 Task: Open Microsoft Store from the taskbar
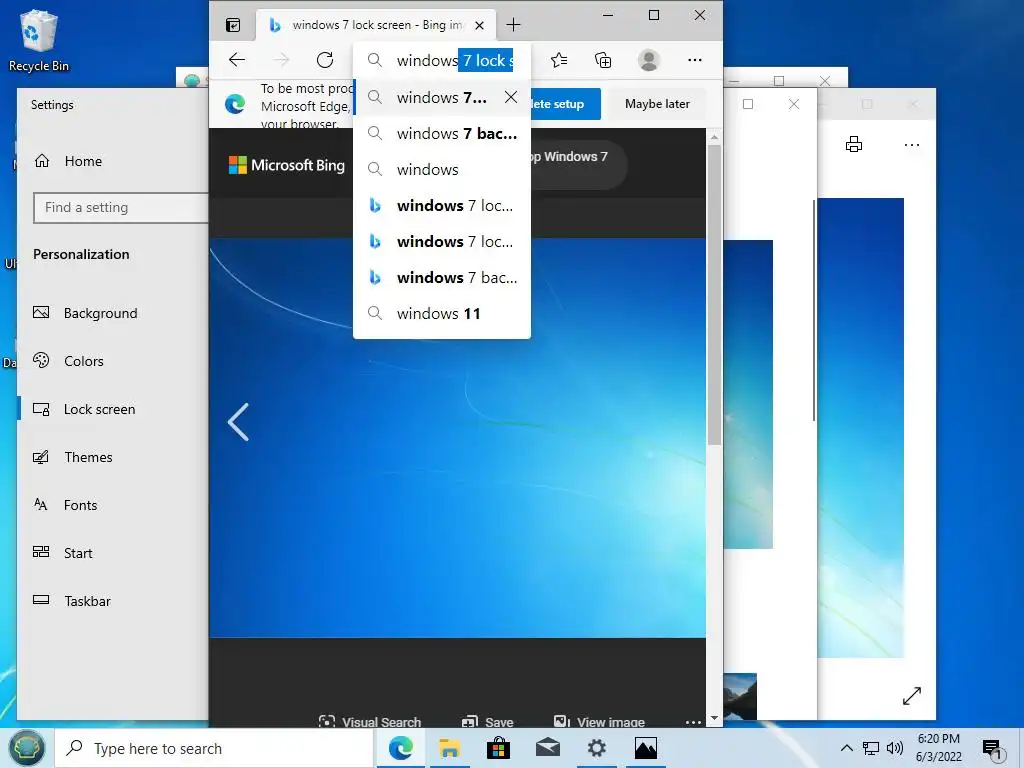(498, 748)
